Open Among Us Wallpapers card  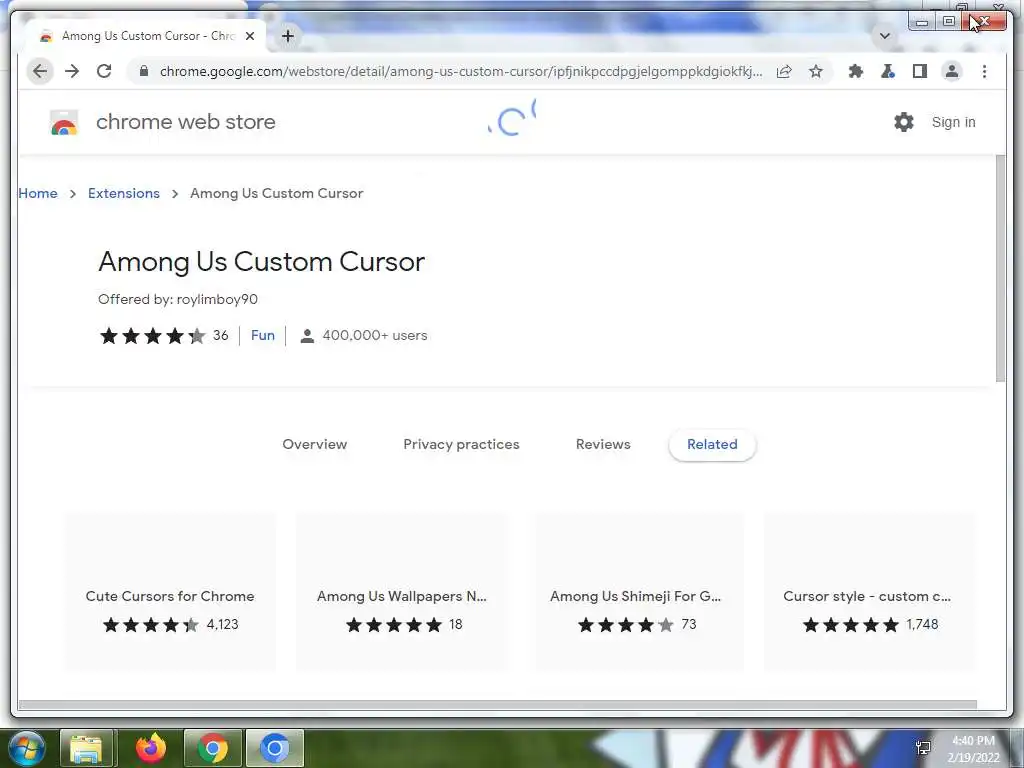[x=402, y=592]
